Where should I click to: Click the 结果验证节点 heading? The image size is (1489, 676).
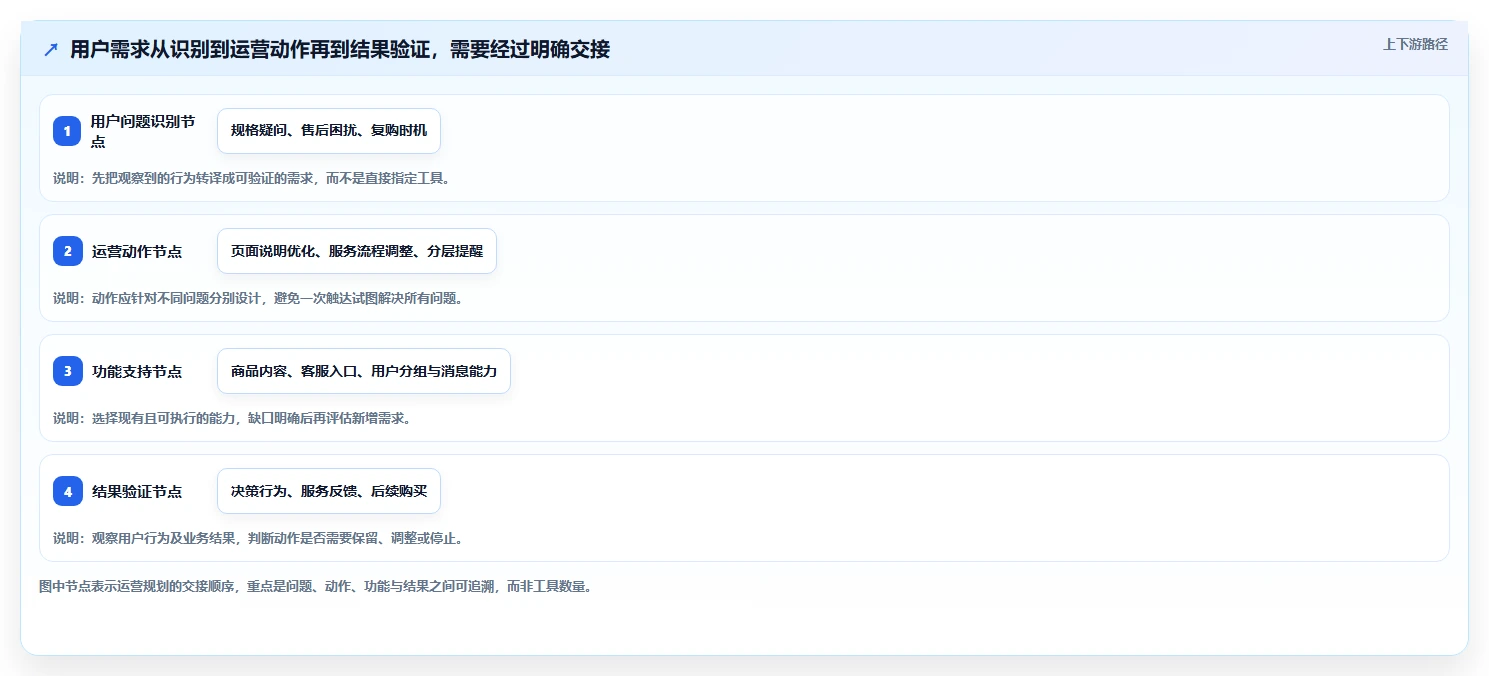click(x=137, y=492)
